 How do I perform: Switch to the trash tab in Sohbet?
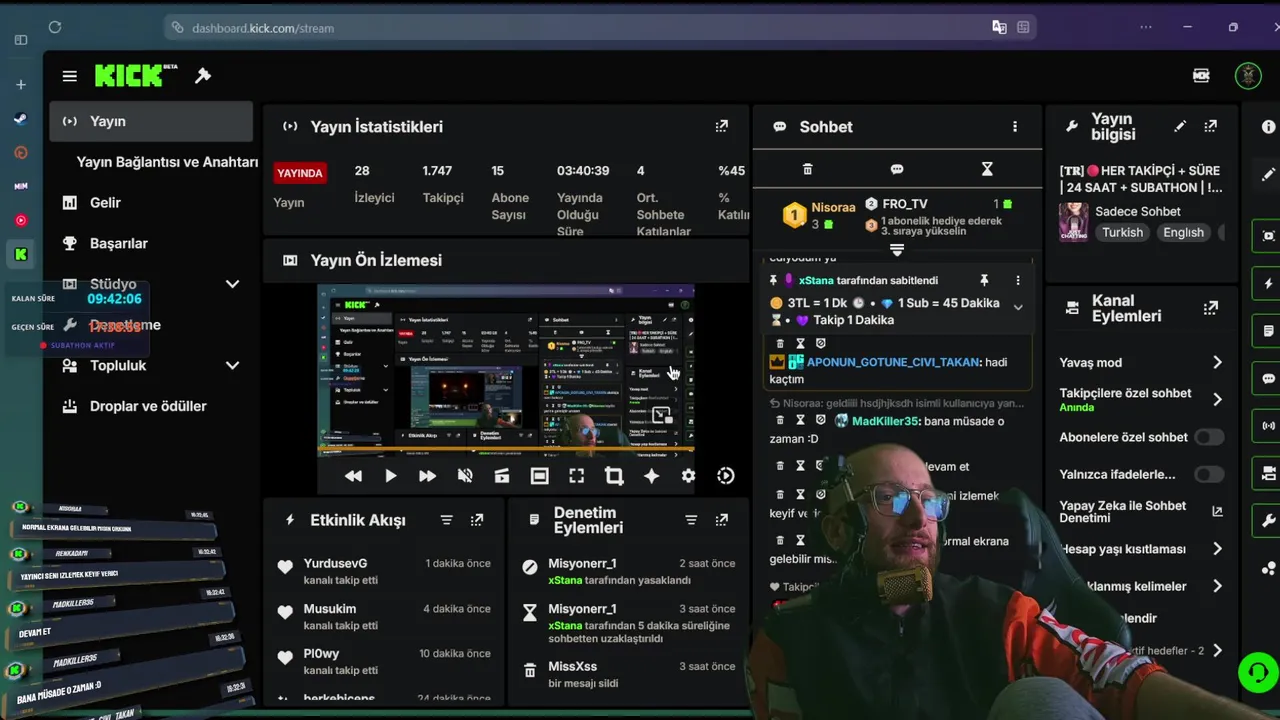point(808,169)
